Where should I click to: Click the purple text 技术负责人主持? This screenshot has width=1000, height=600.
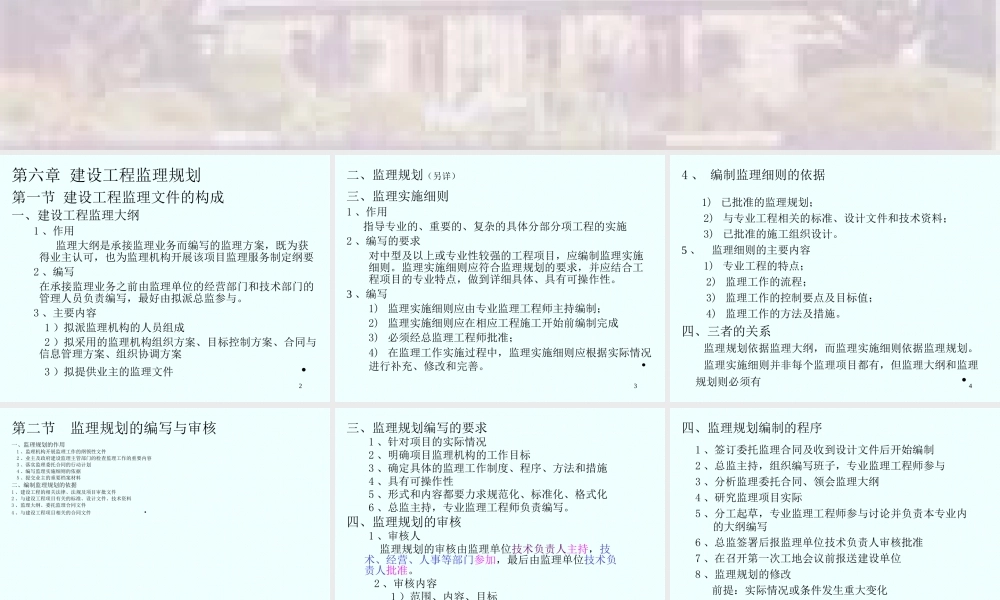[x=550, y=549]
